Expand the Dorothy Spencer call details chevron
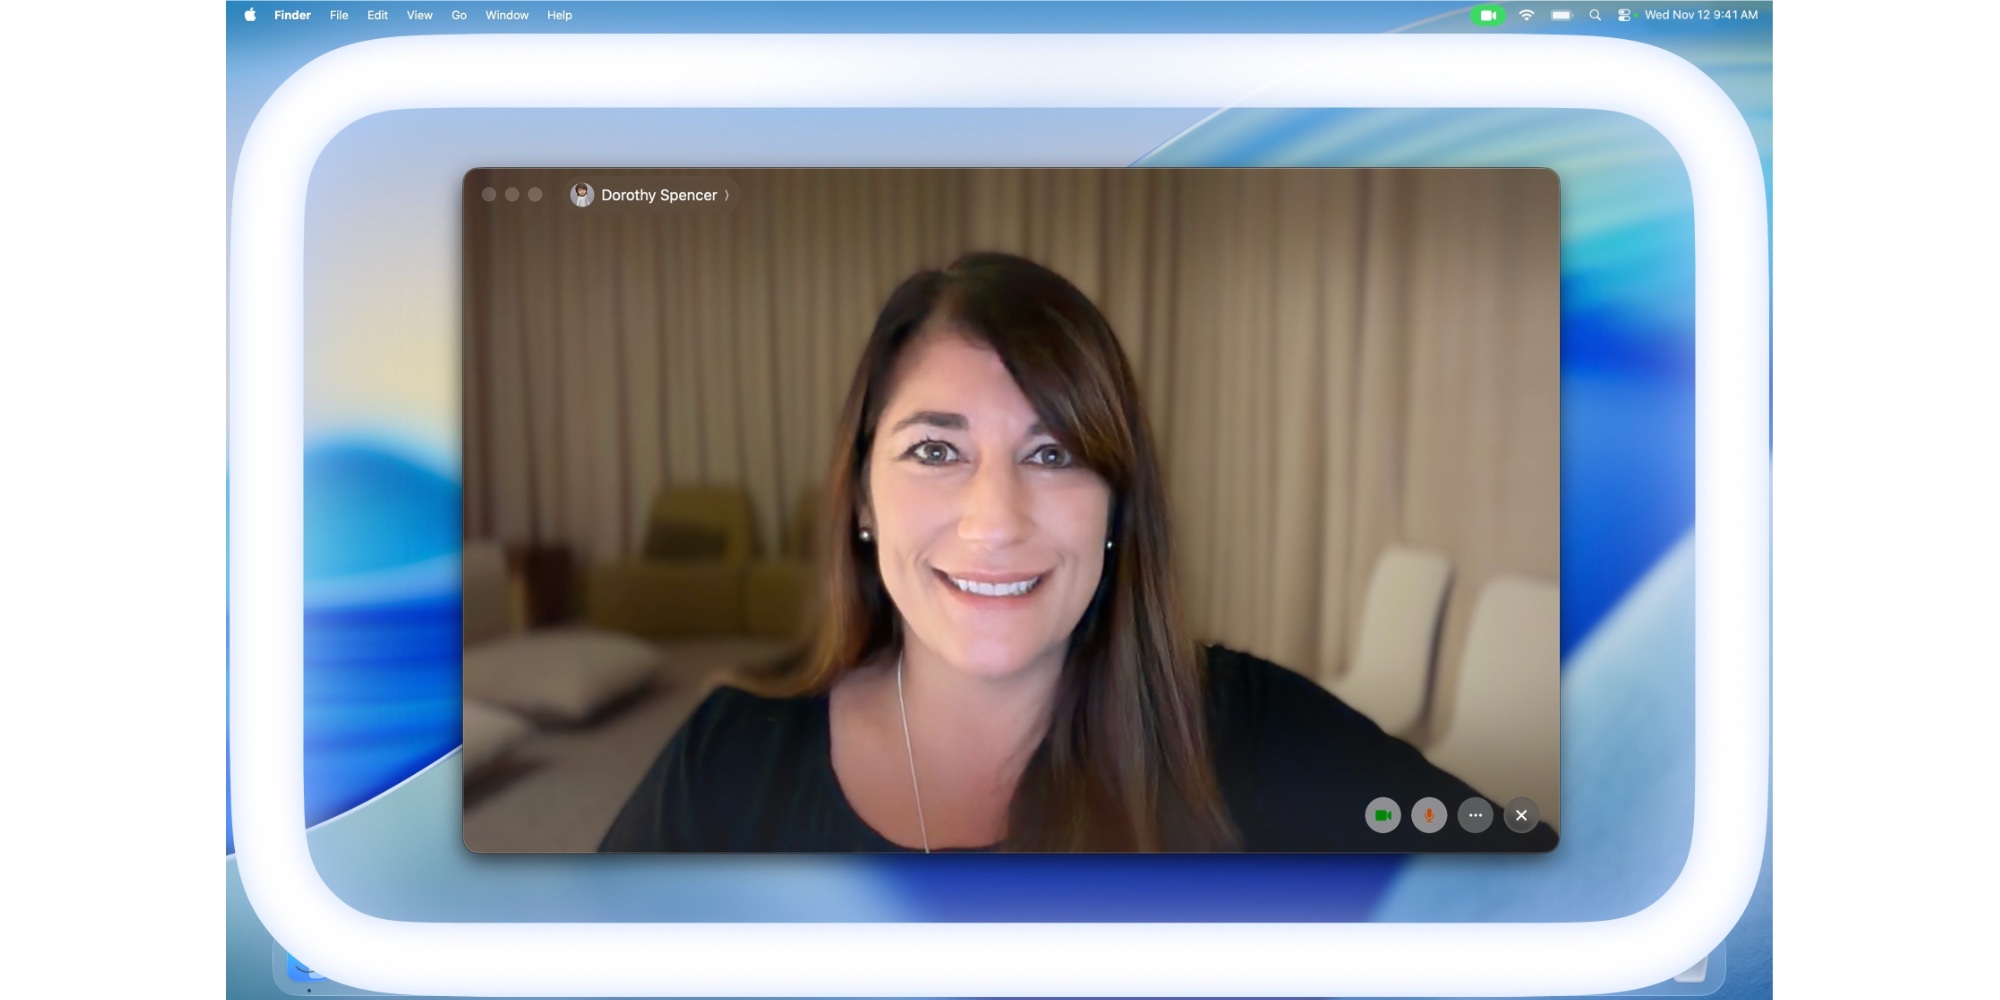The image size is (2000, 1000). [727, 195]
